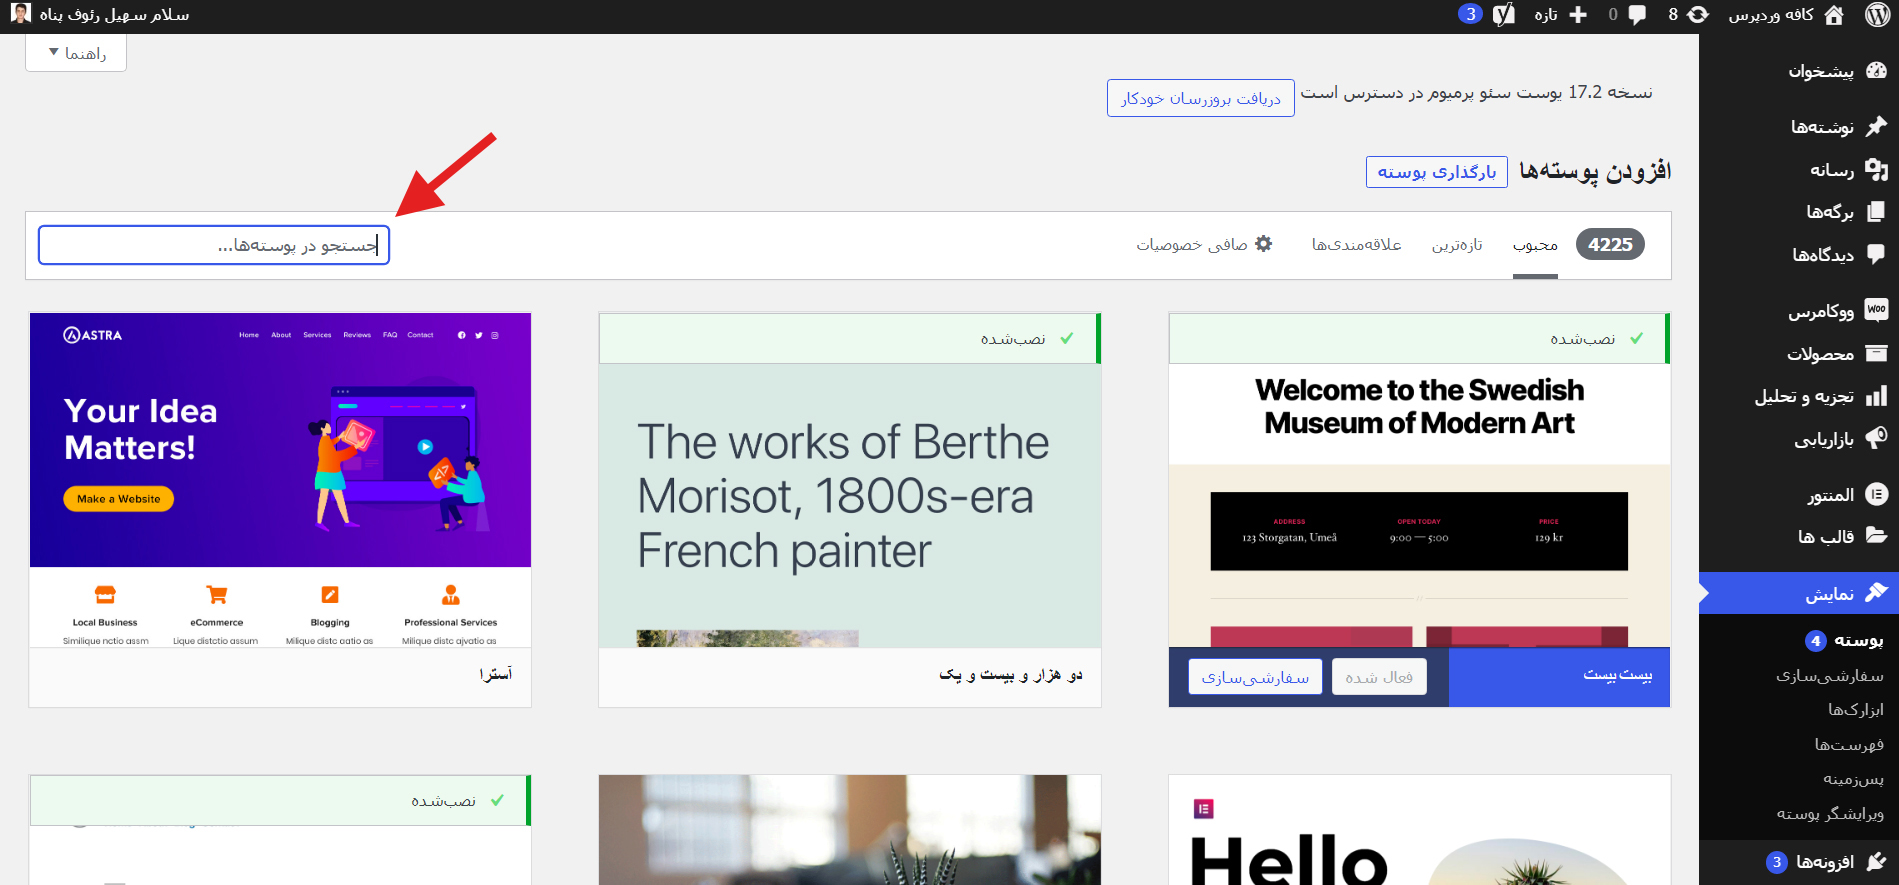Open the Yoast SEO admin bar icon
Viewport: 1899px width, 885px height.
[1503, 15]
